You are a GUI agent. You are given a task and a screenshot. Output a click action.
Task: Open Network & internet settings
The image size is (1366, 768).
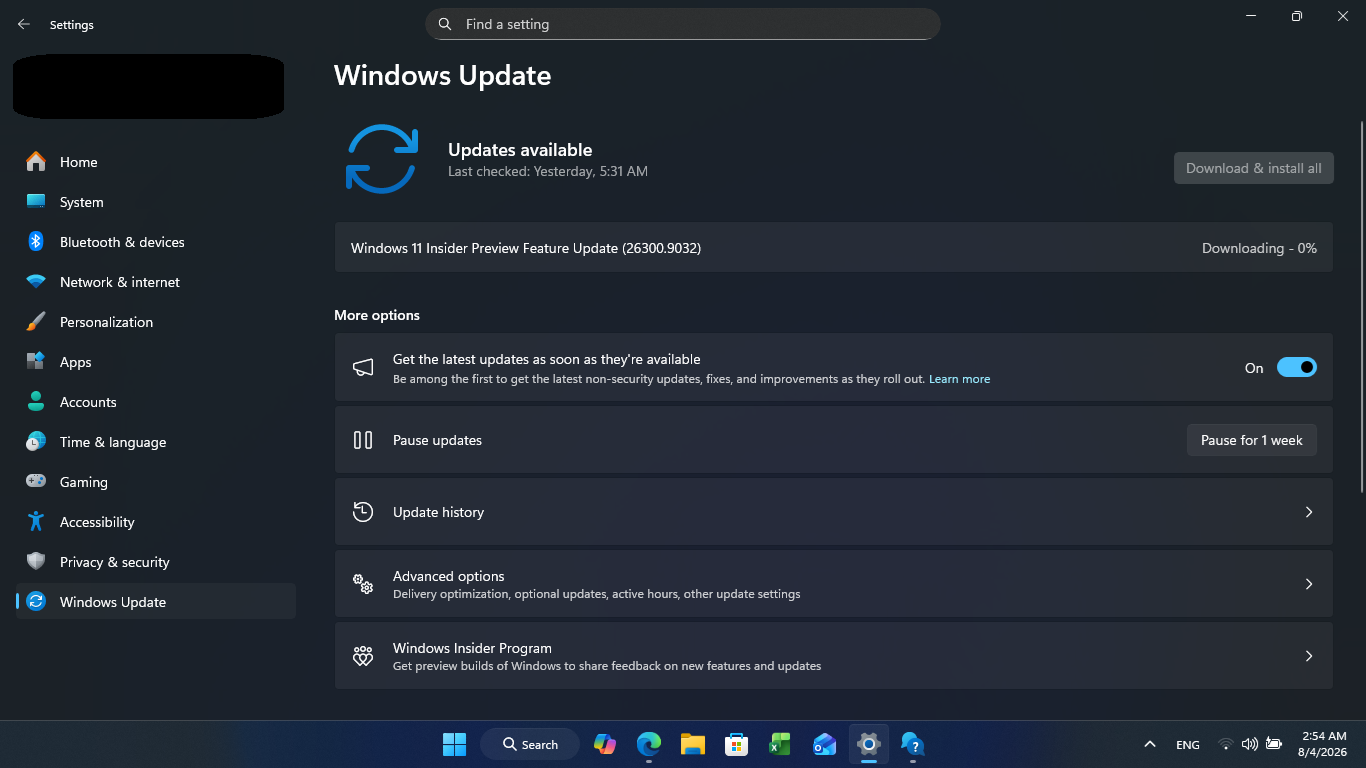pyautogui.click(x=156, y=282)
